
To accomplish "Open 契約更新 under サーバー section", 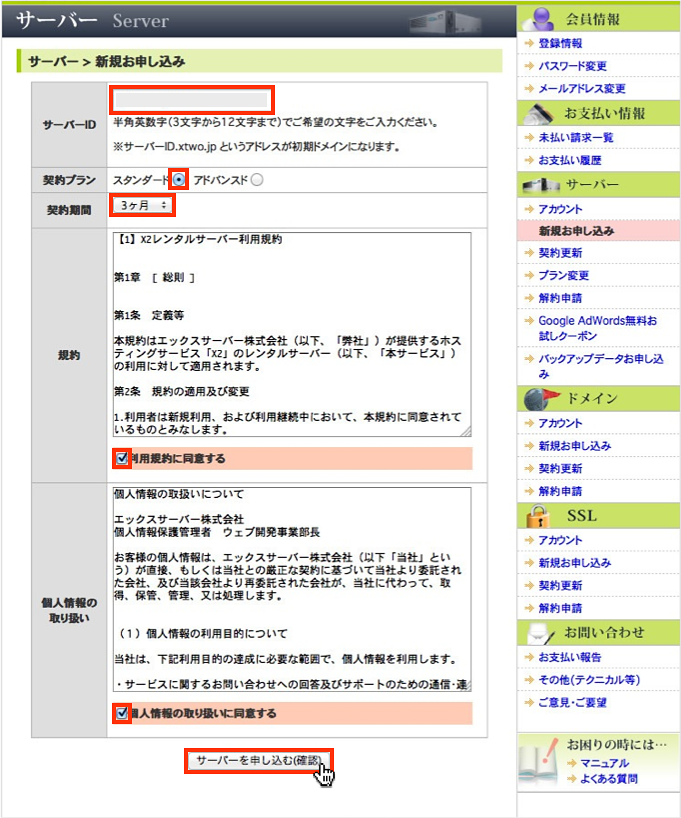I will click(x=560, y=253).
